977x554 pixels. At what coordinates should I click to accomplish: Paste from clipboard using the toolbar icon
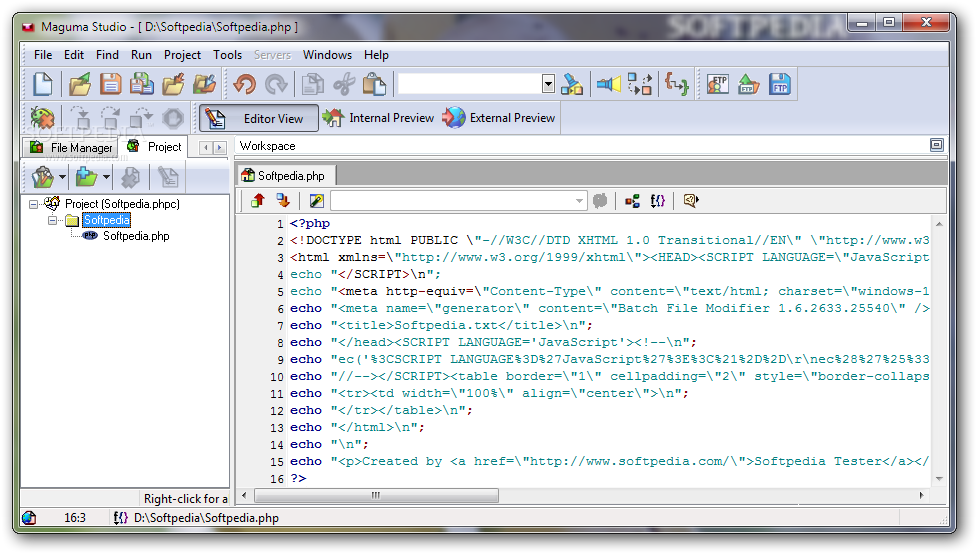pos(374,84)
